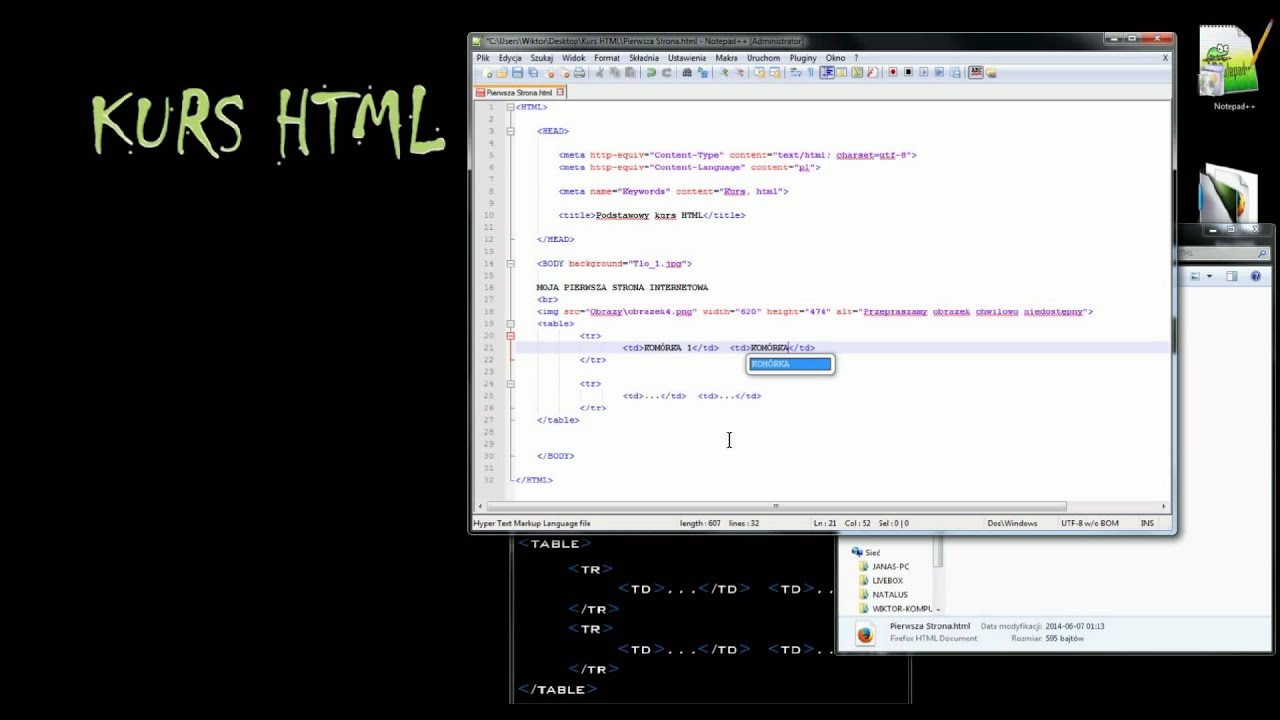
Task: Click the Copy toolbar icon
Action: [x=615, y=72]
